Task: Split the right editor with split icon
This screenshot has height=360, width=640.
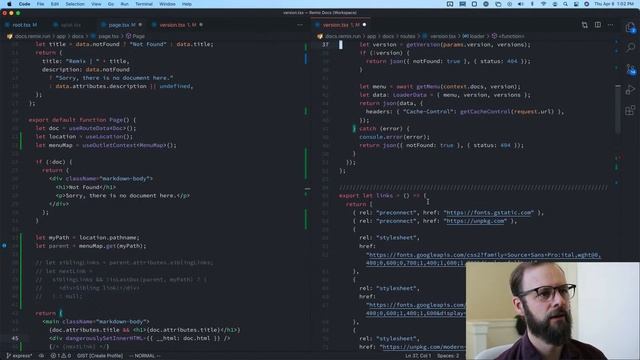Action: point(598,25)
